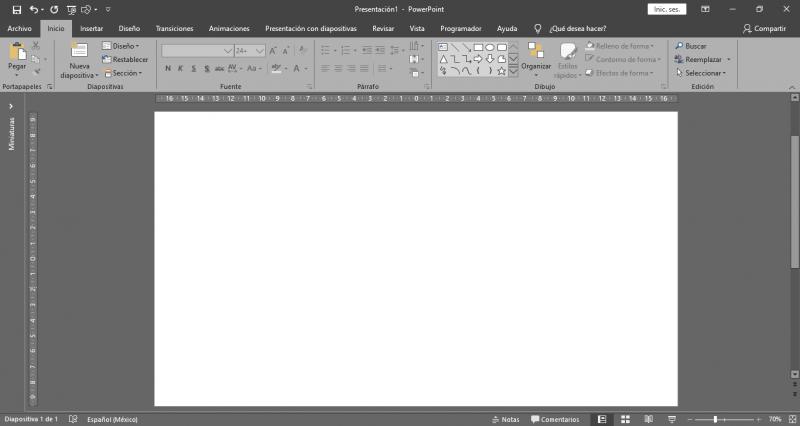
Task: Select the star shape in shapes gallery
Action: [x=501, y=71]
